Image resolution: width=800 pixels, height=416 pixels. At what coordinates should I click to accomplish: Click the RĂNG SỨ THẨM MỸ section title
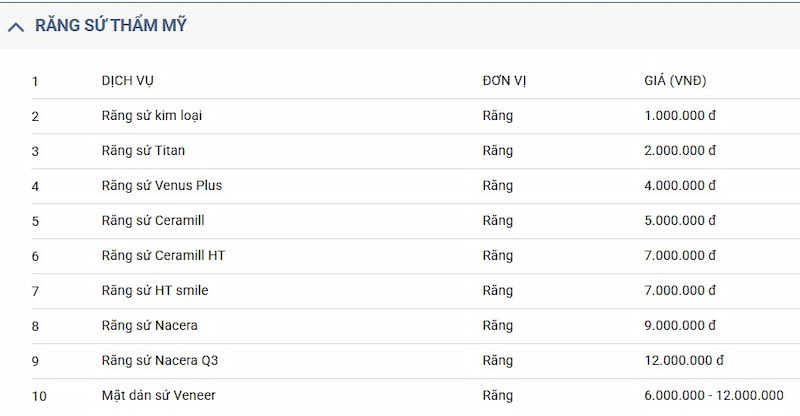(111, 26)
